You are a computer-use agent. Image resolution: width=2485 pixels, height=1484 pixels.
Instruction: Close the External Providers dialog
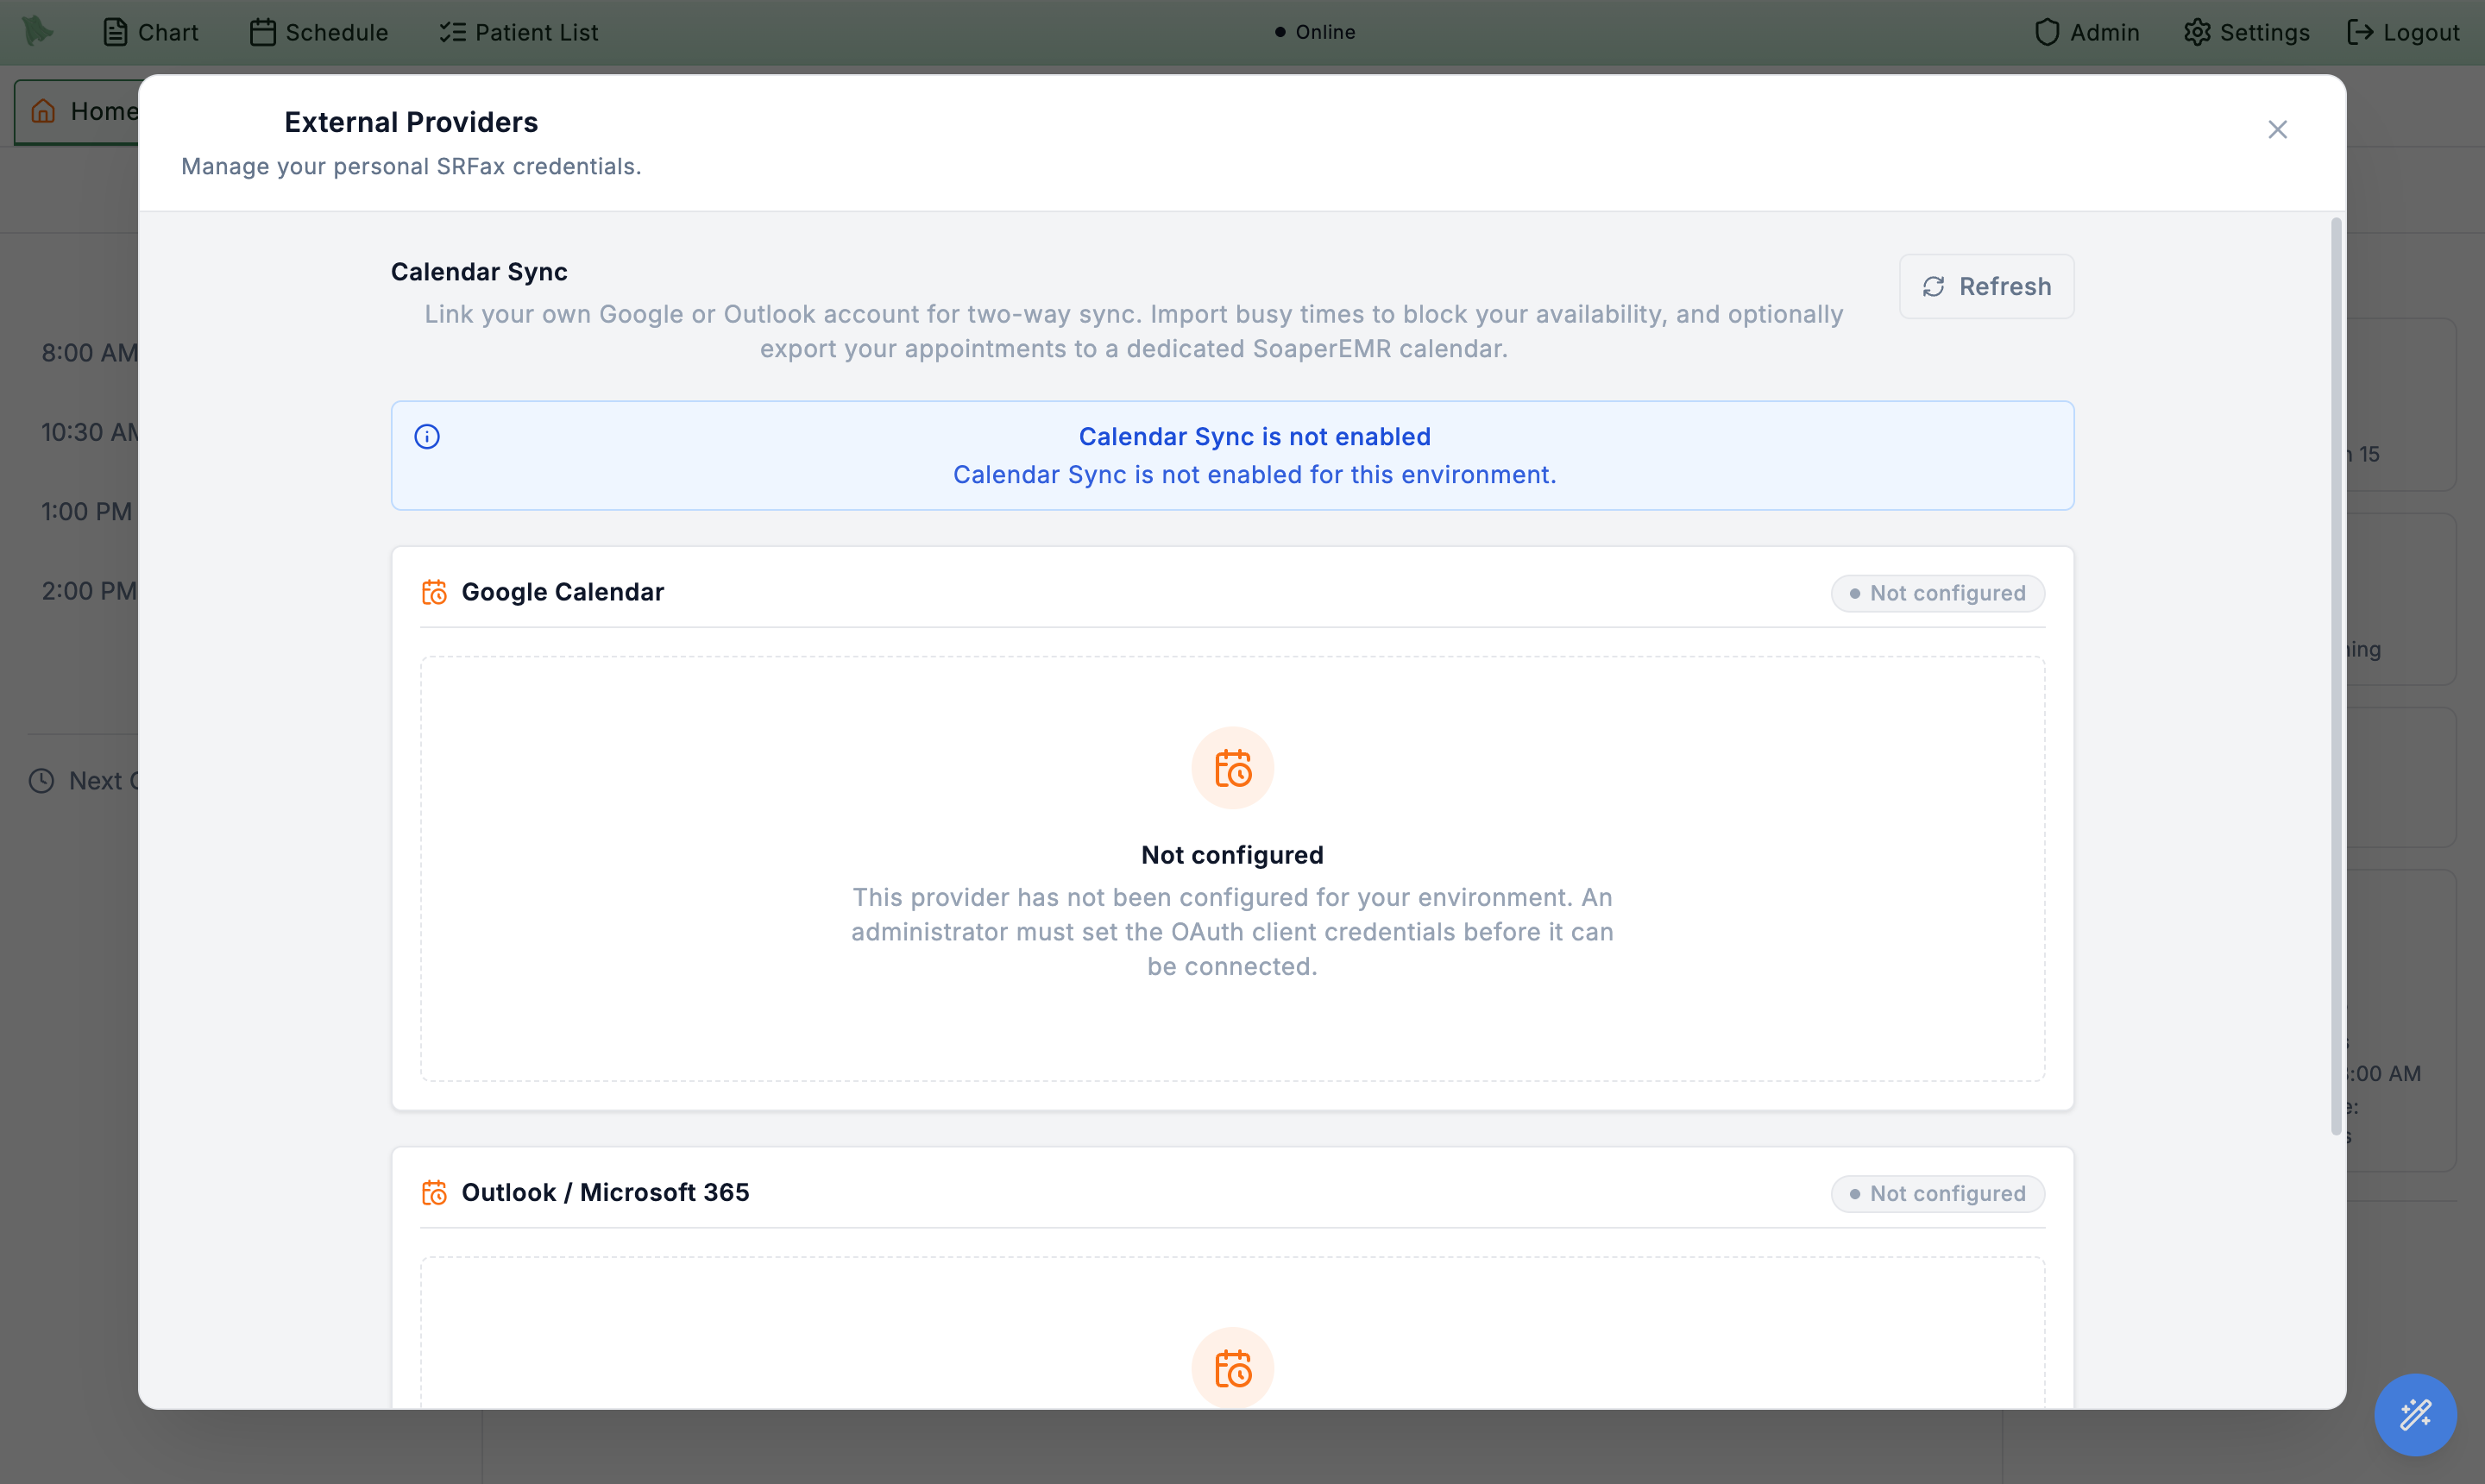[2277, 130]
